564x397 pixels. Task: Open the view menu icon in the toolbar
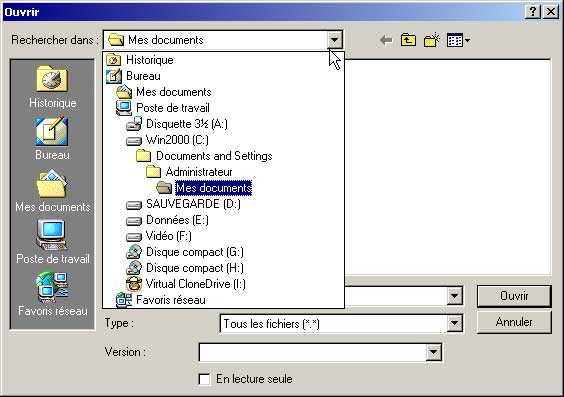458,40
